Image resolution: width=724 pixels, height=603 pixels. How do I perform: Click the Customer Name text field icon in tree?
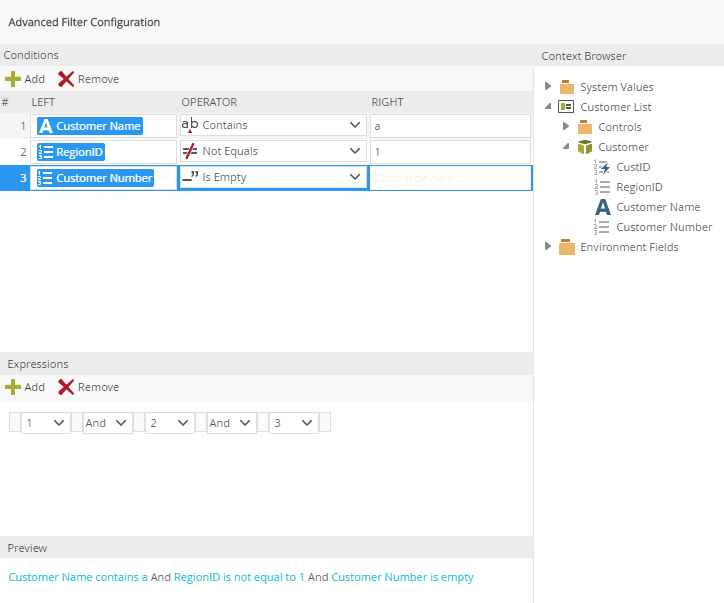click(602, 207)
